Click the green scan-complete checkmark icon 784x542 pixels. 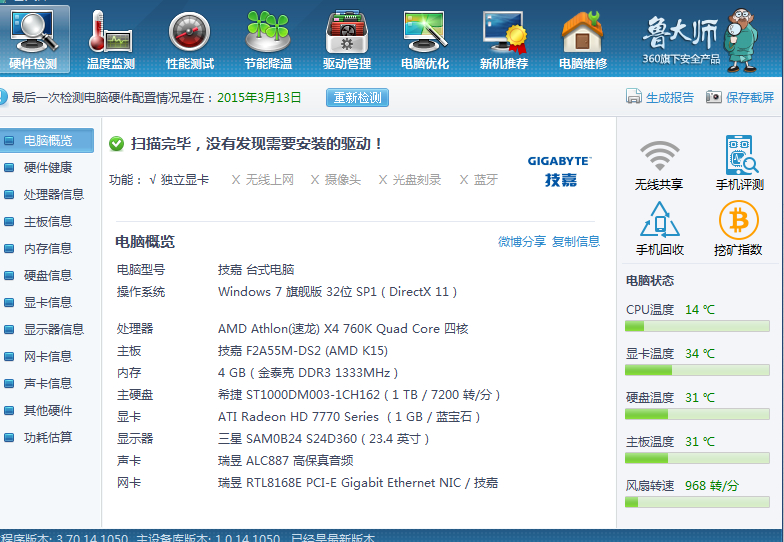pos(116,144)
